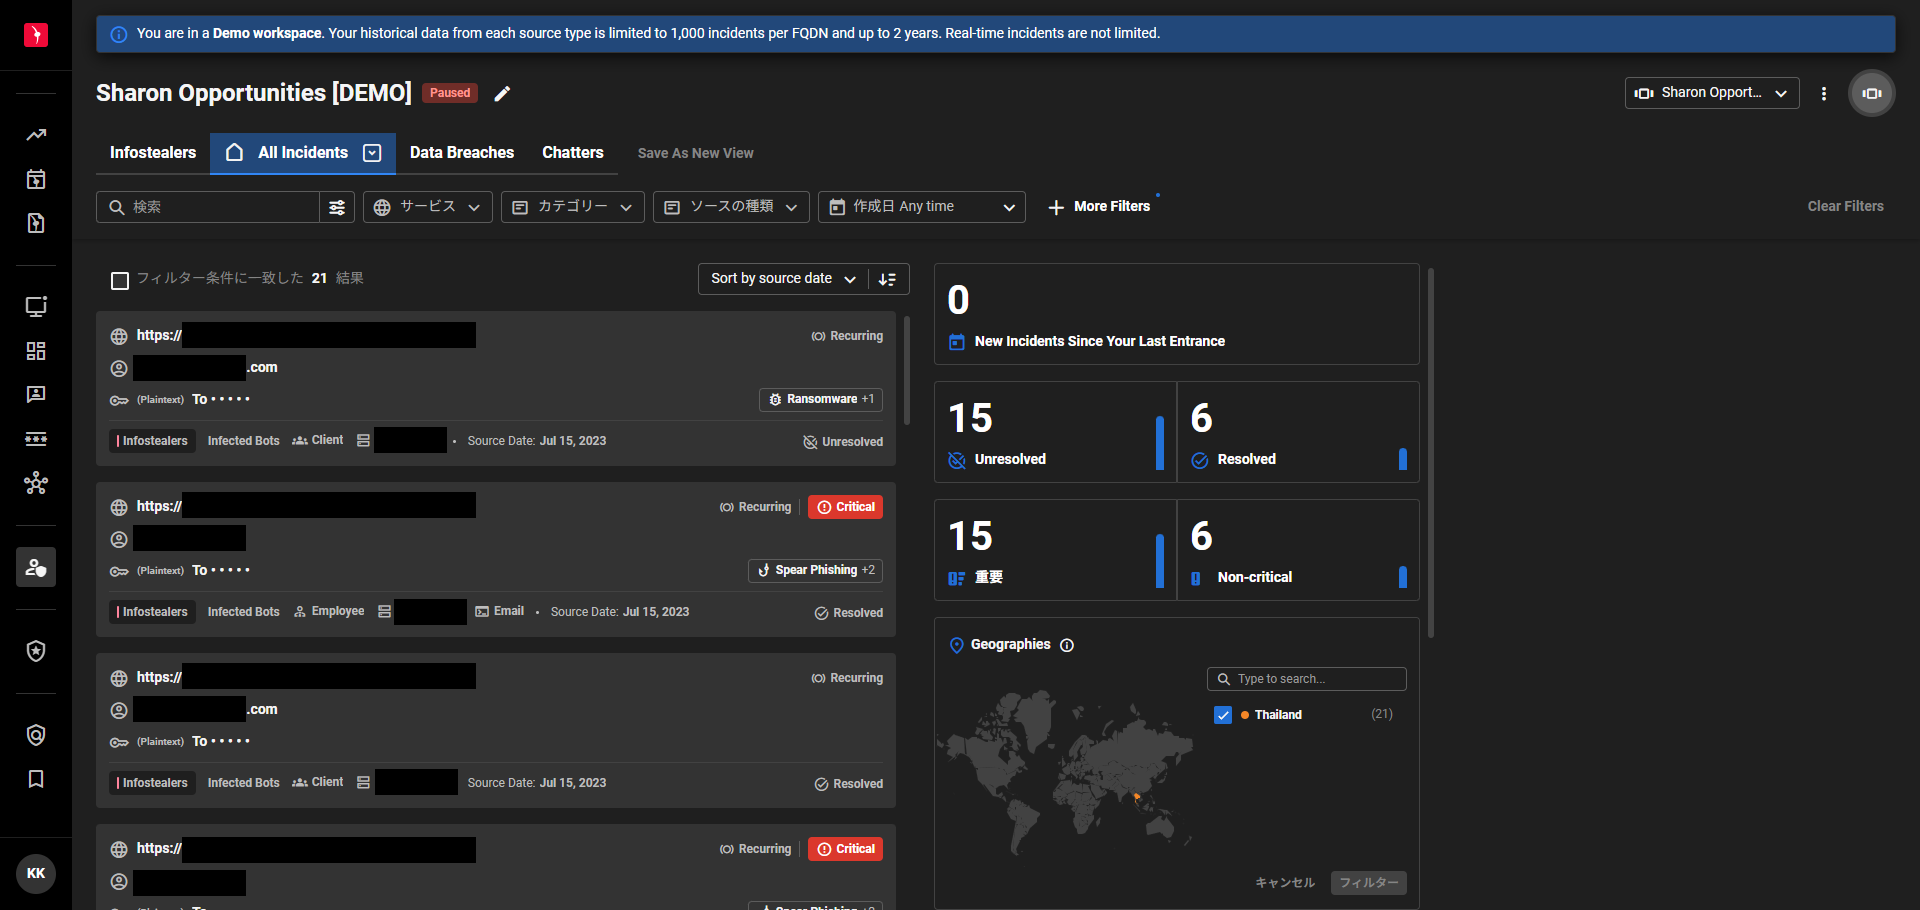Expand the Sharon Opport... workspace selector
Image resolution: width=1920 pixels, height=910 pixels.
click(1711, 93)
